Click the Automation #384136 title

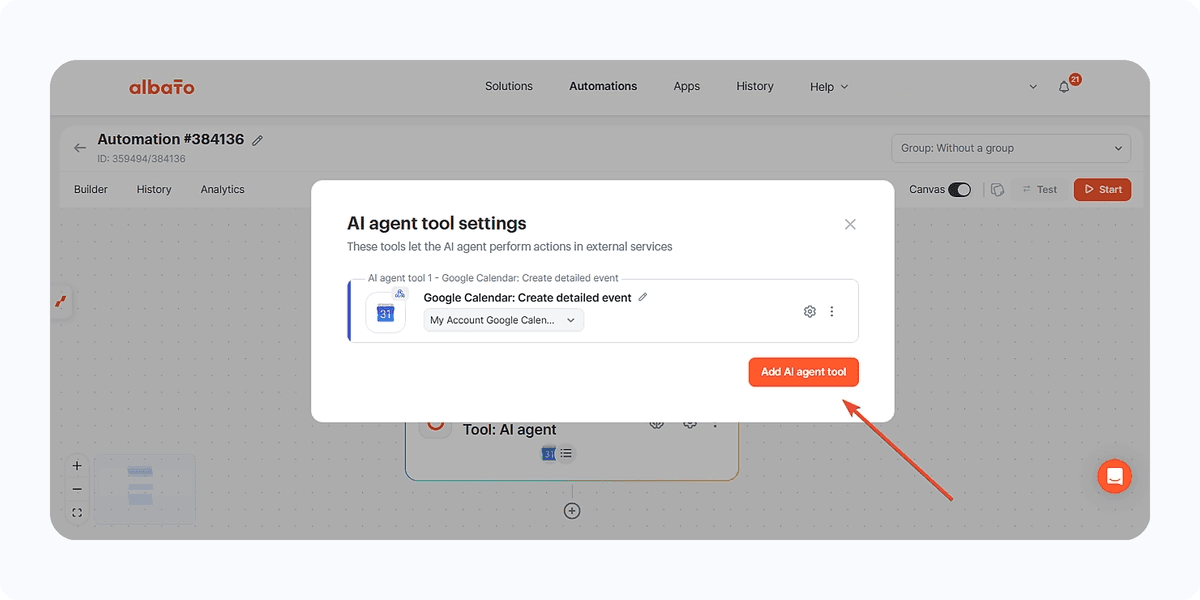[x=171, y=139]
